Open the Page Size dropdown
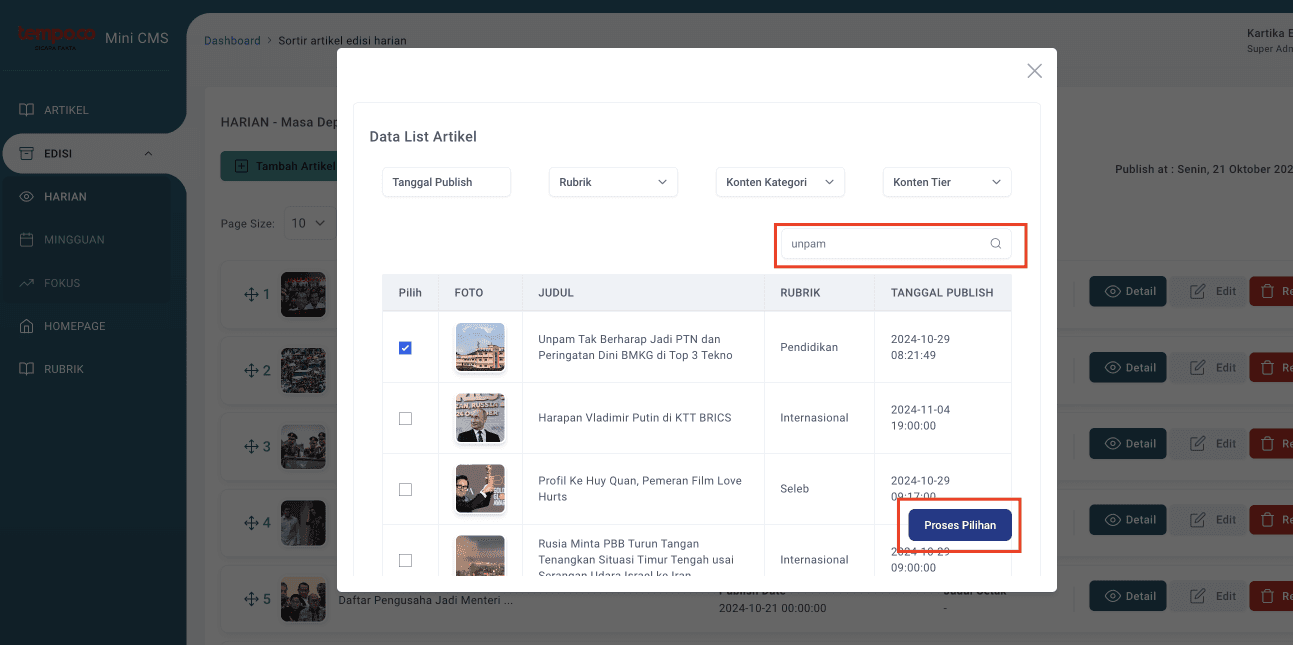This screenshot has height=645, width=1293. [x=309, y=223]
